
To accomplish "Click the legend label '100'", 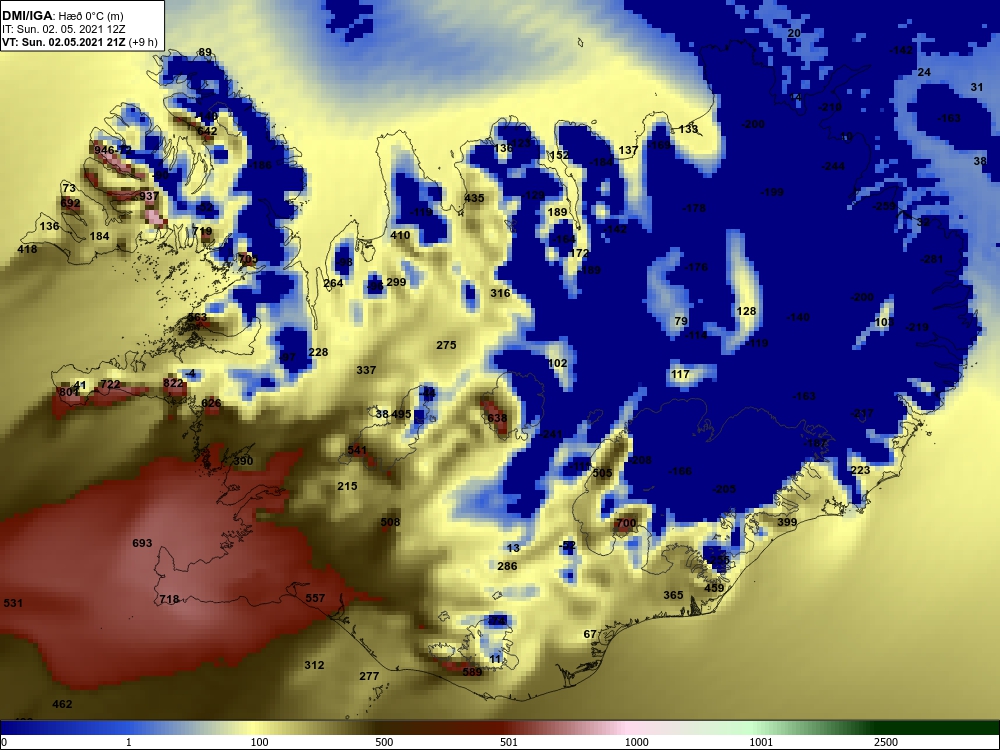I will 259,742.
